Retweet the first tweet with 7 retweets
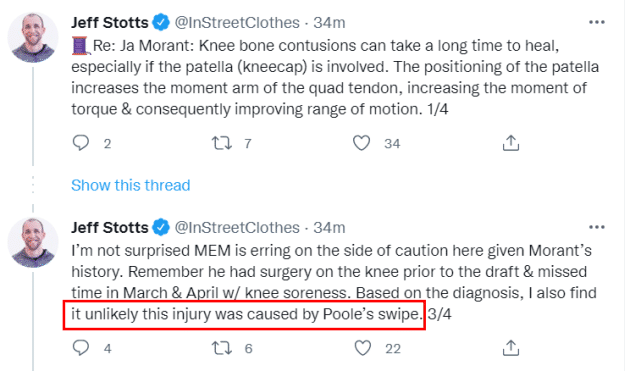 (x=221, y=143)
